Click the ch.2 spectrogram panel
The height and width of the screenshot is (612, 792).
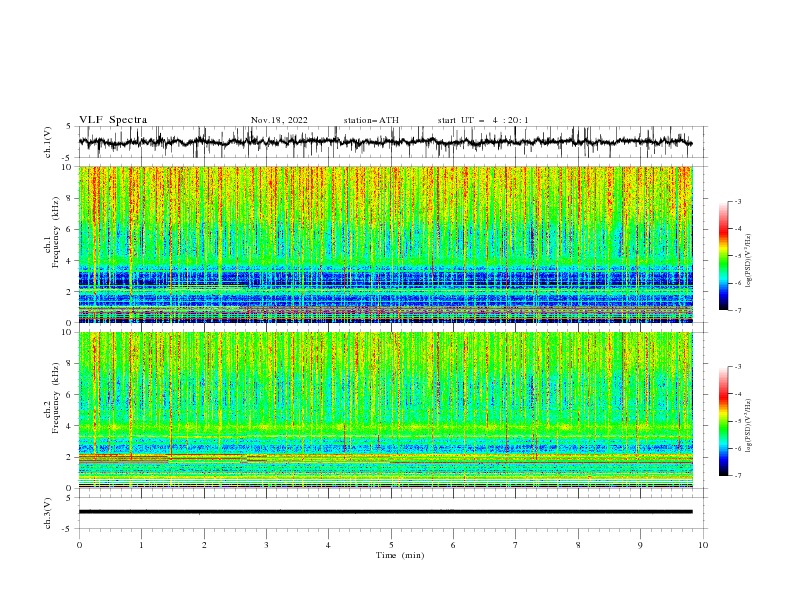click(385, 410)
